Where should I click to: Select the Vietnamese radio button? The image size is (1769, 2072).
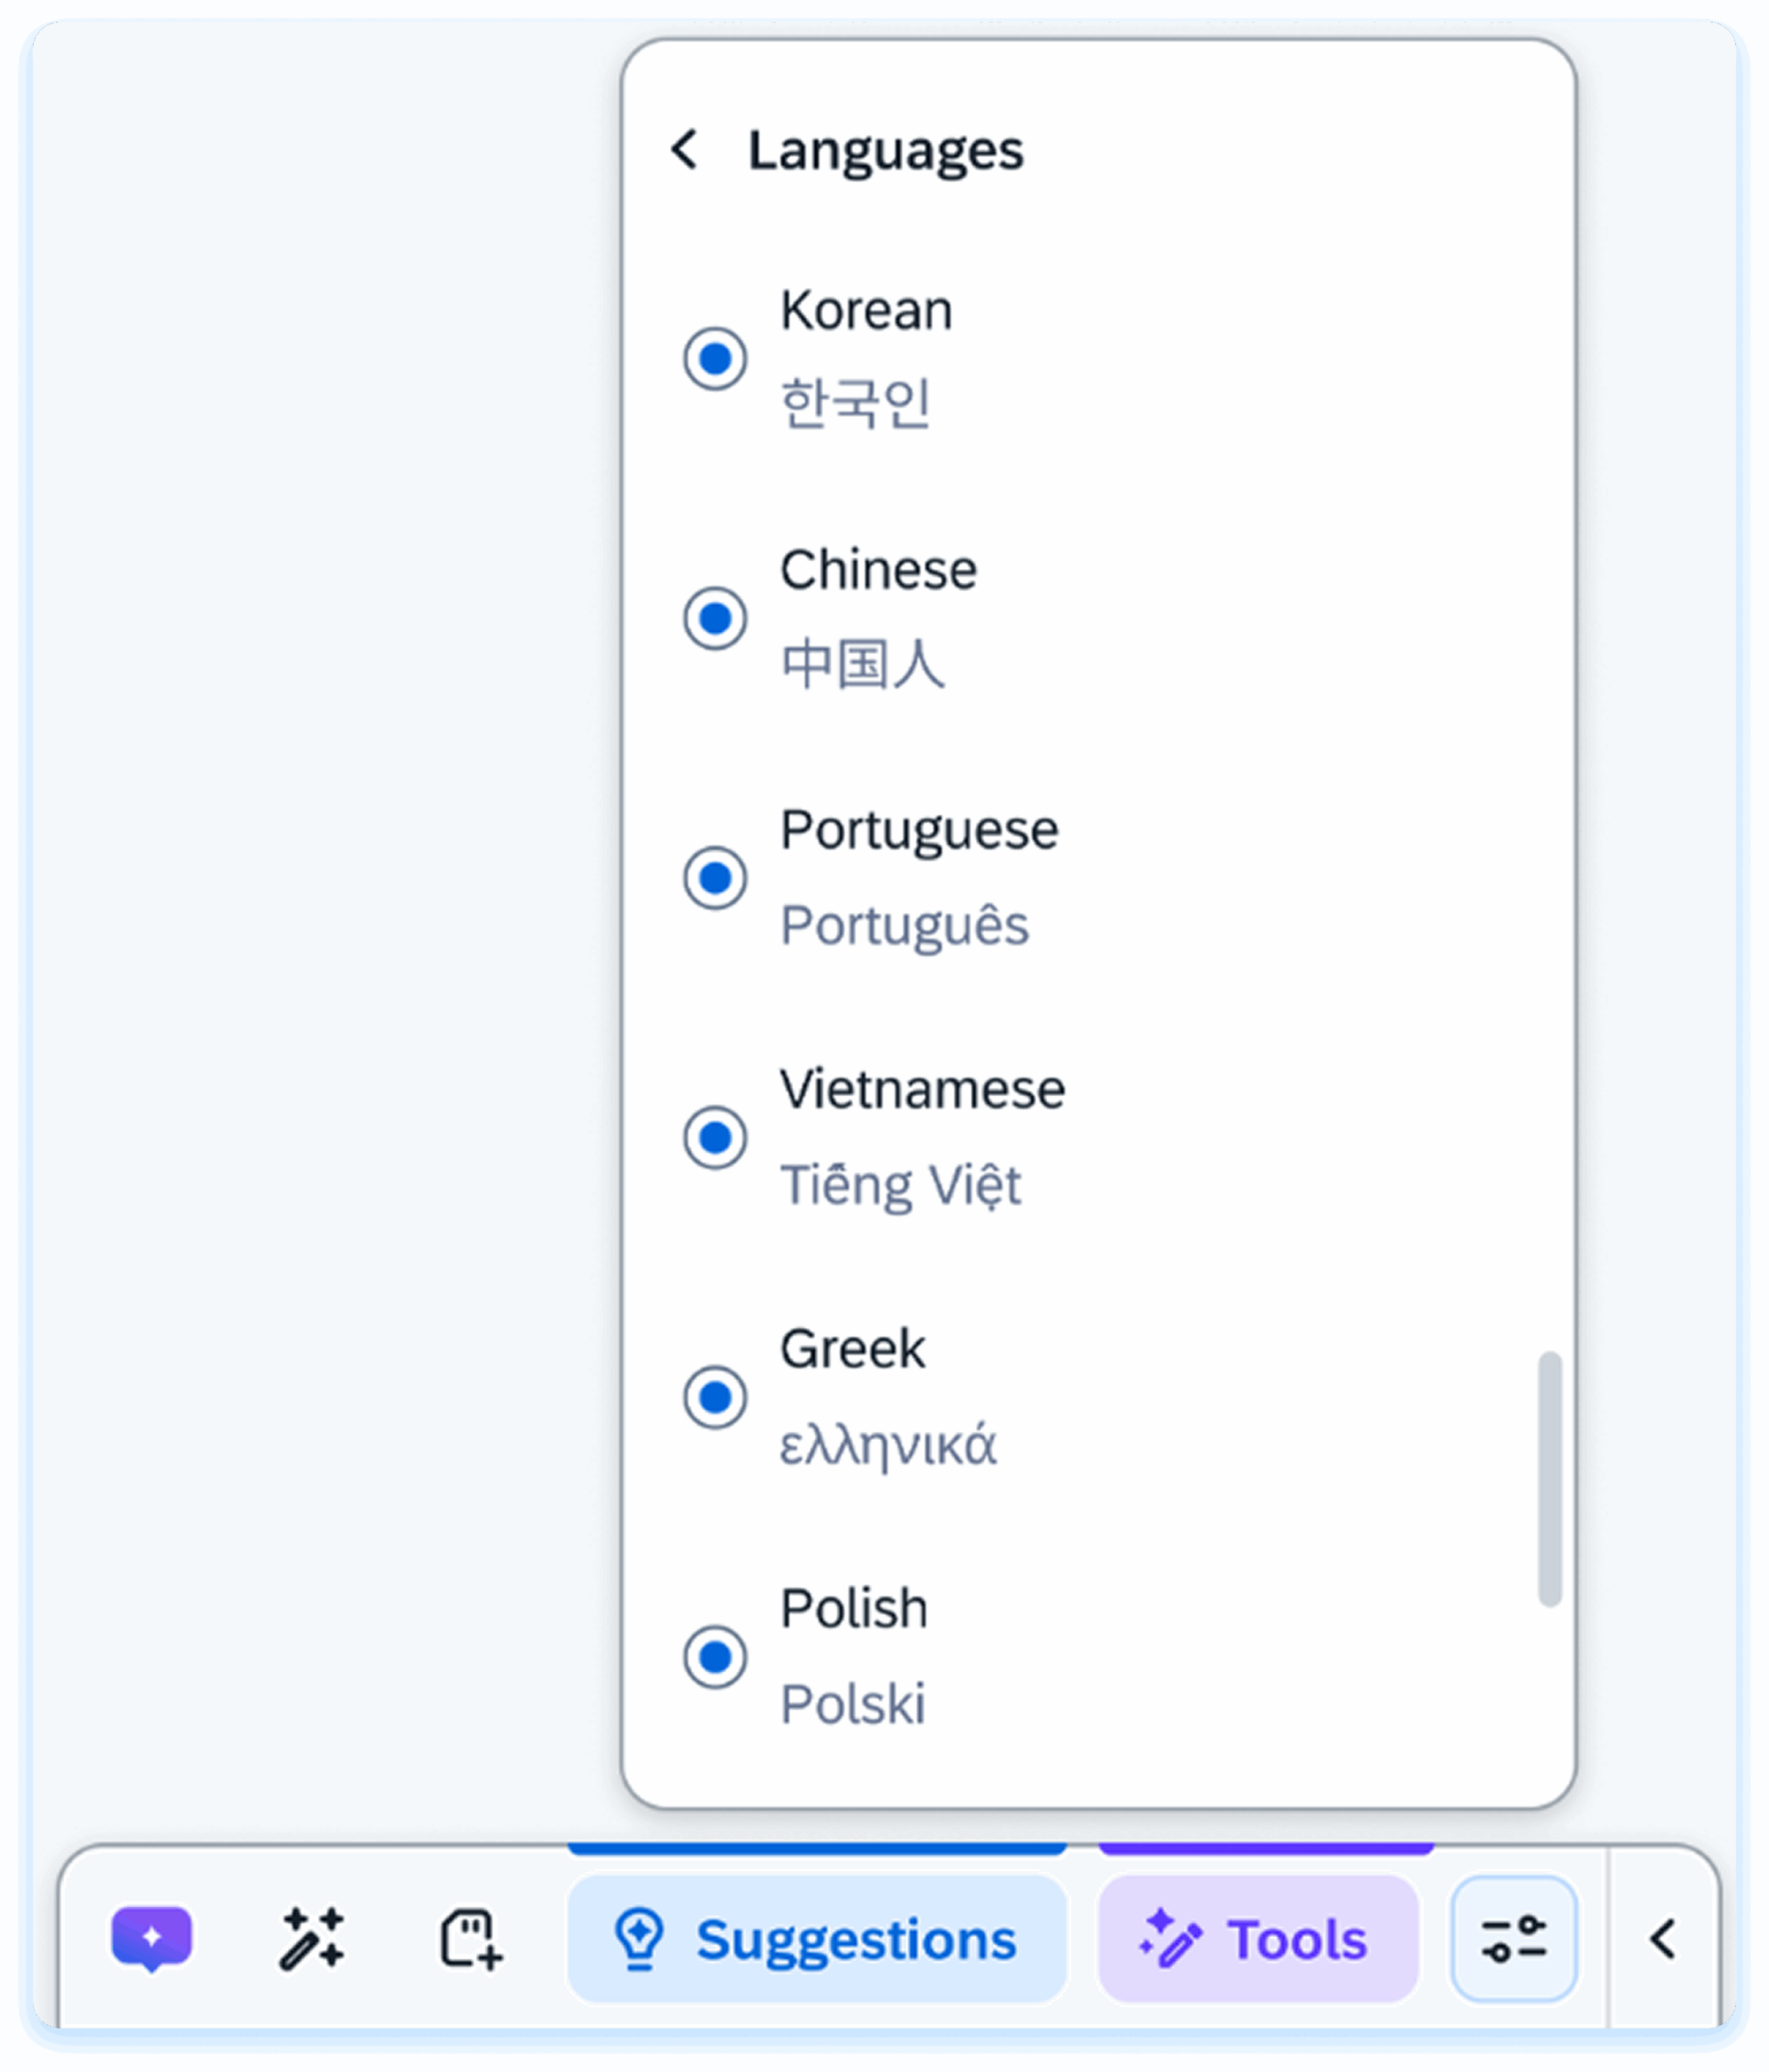pyautogui.click(x=715, y=1137)
